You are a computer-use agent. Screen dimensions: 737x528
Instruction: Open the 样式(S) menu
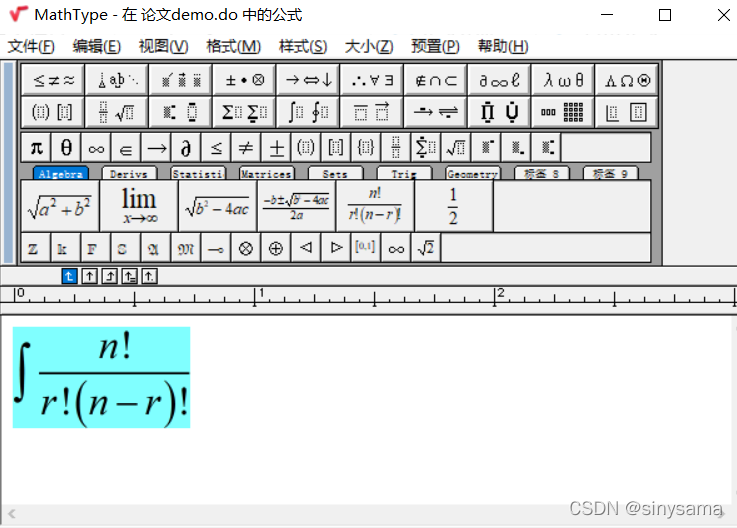303,46
